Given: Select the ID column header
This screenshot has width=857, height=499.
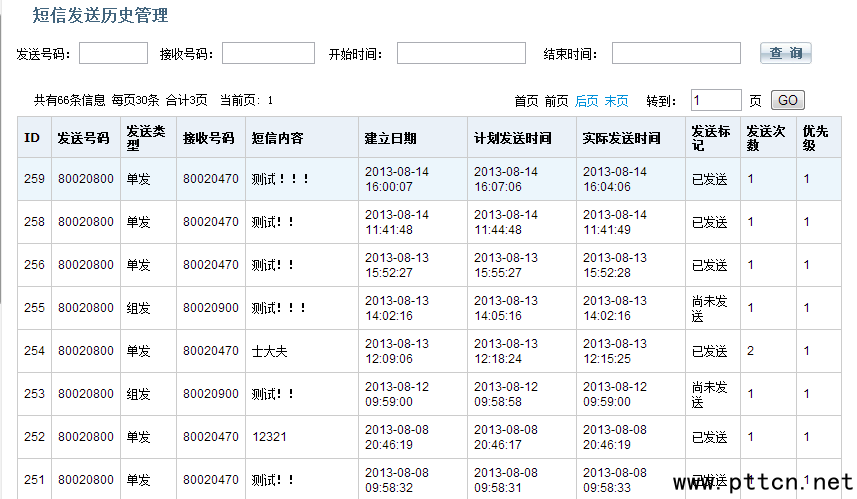Looking at the screenshot, I should coord(32,138).
